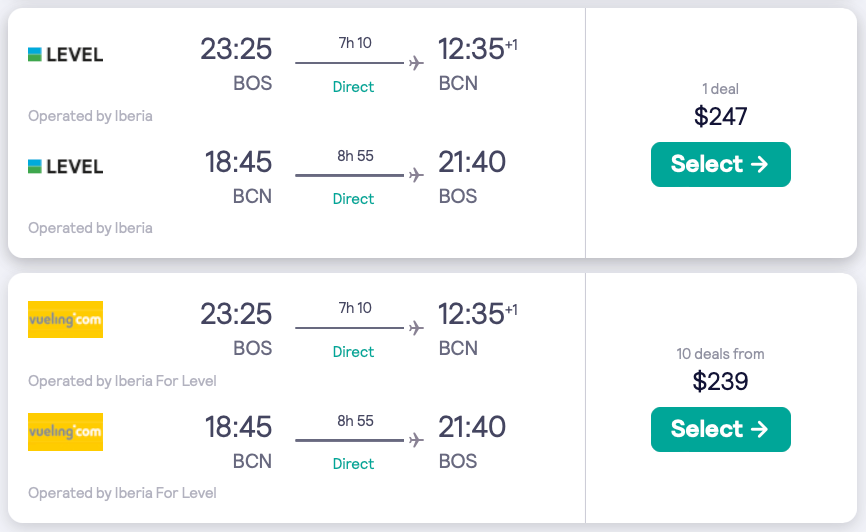Image resolution: width=866 pixels, height=532 pixels.
Task: Click the 8h 55 duration on LEVEL return
Action: coord(355,156)
